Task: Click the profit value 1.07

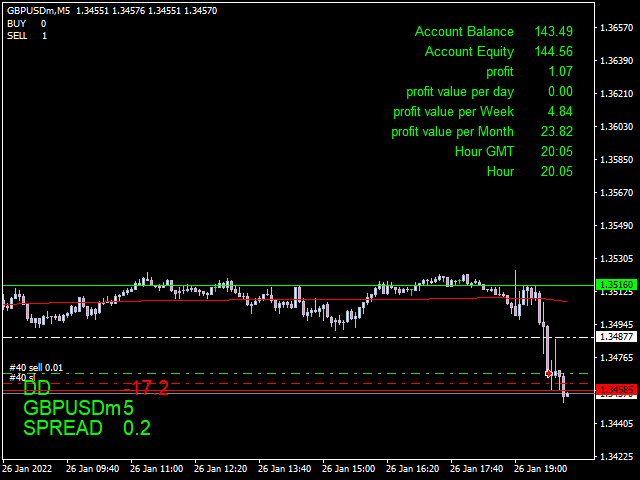Action: [560, 71]
